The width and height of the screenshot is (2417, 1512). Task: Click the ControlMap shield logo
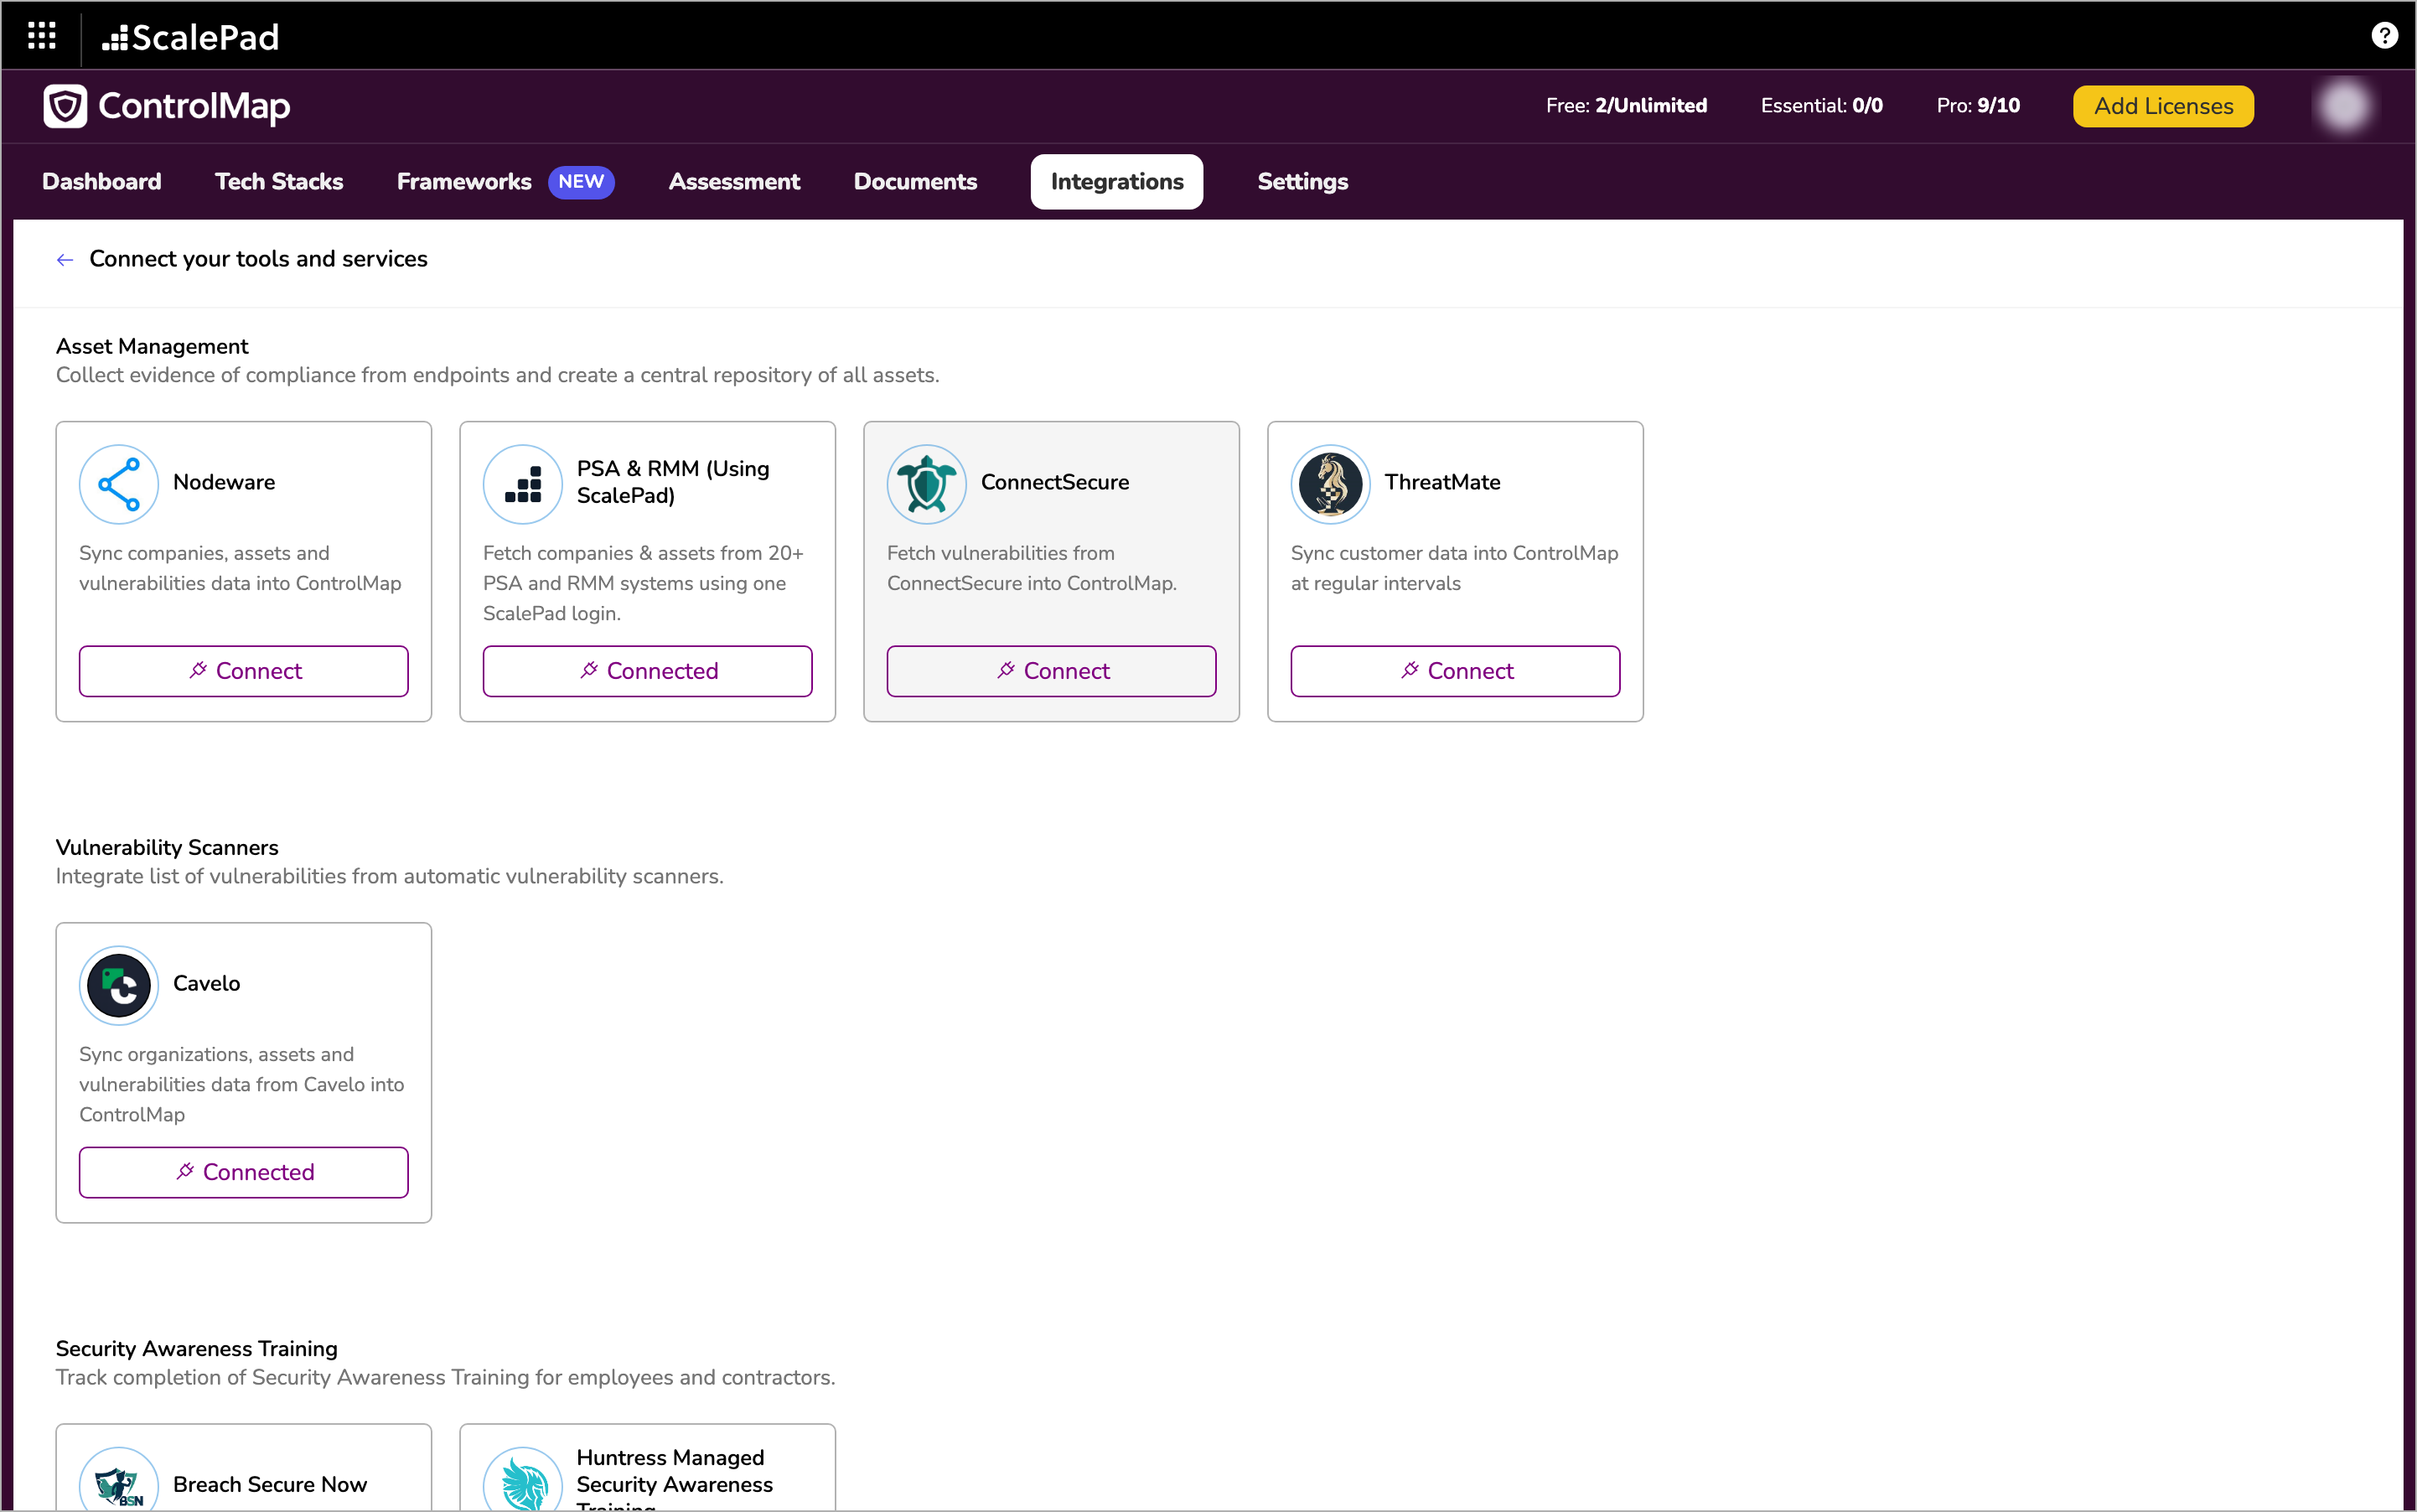pyautogui.click(x=66, y=106)
